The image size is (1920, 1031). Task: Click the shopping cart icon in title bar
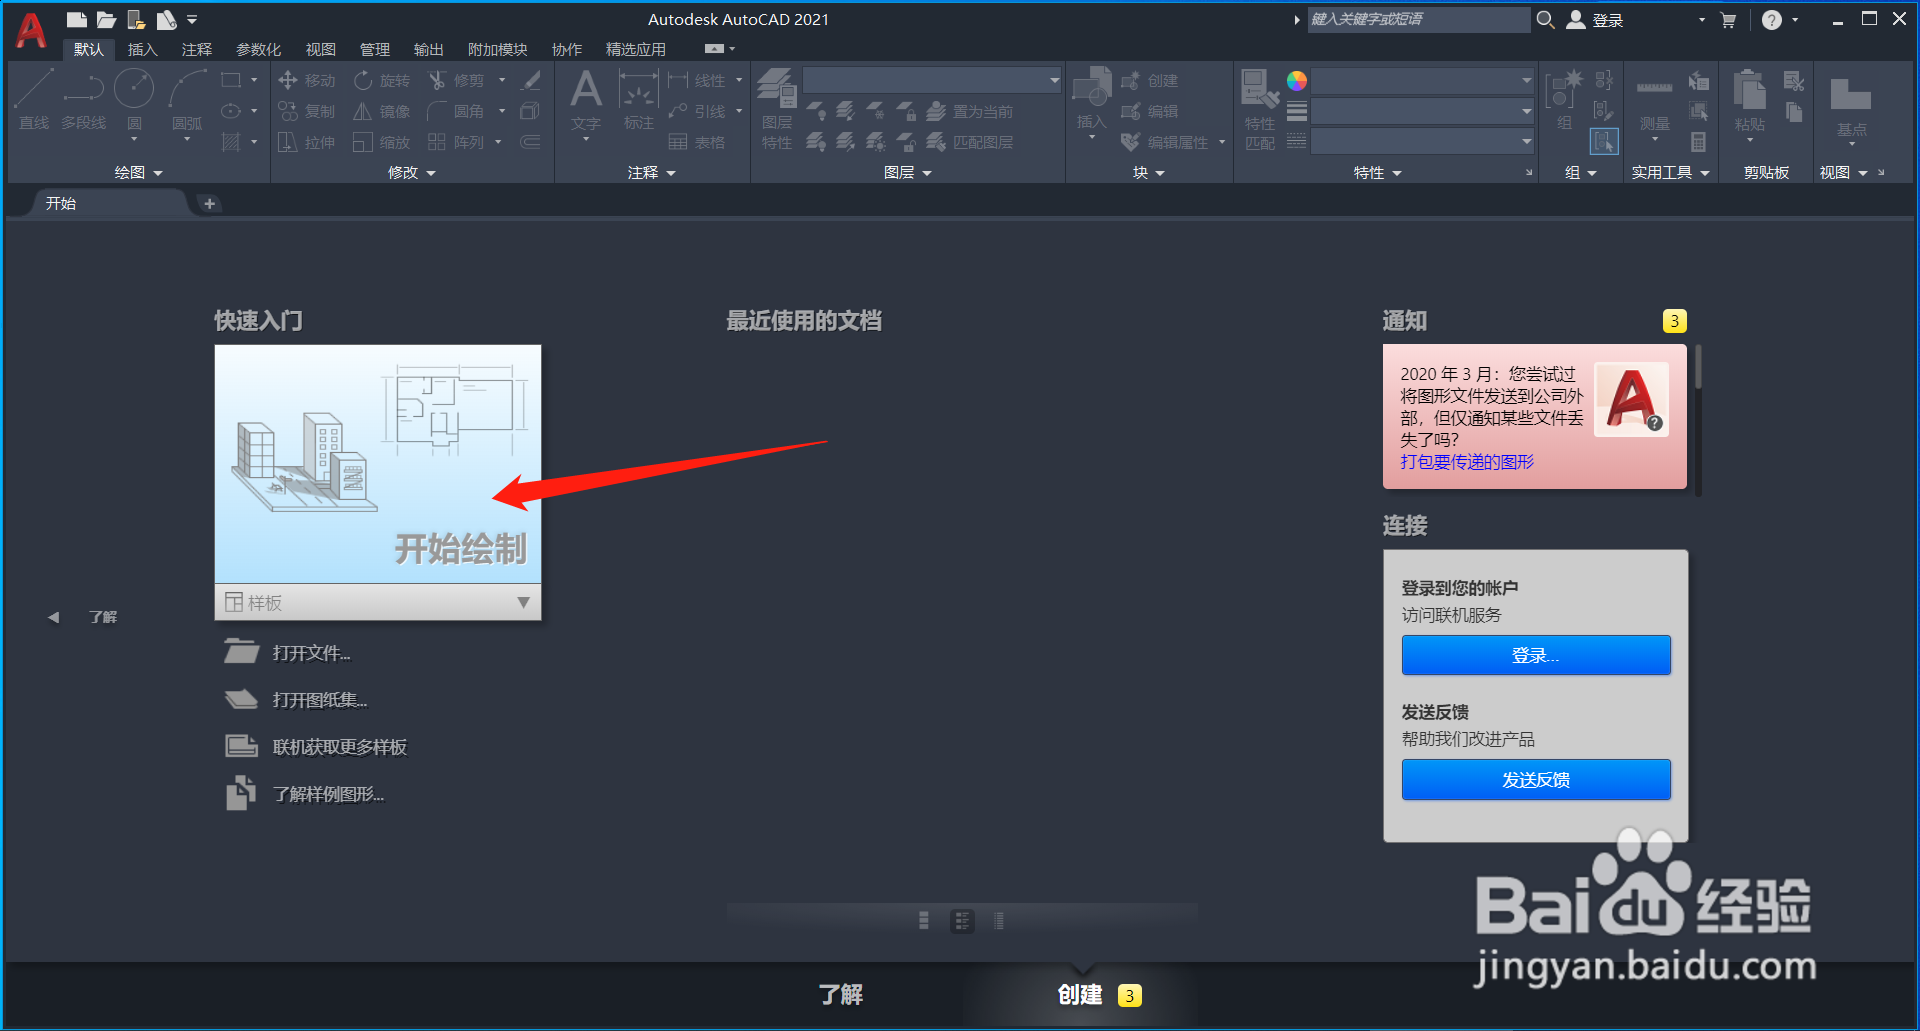[1728, 20]
